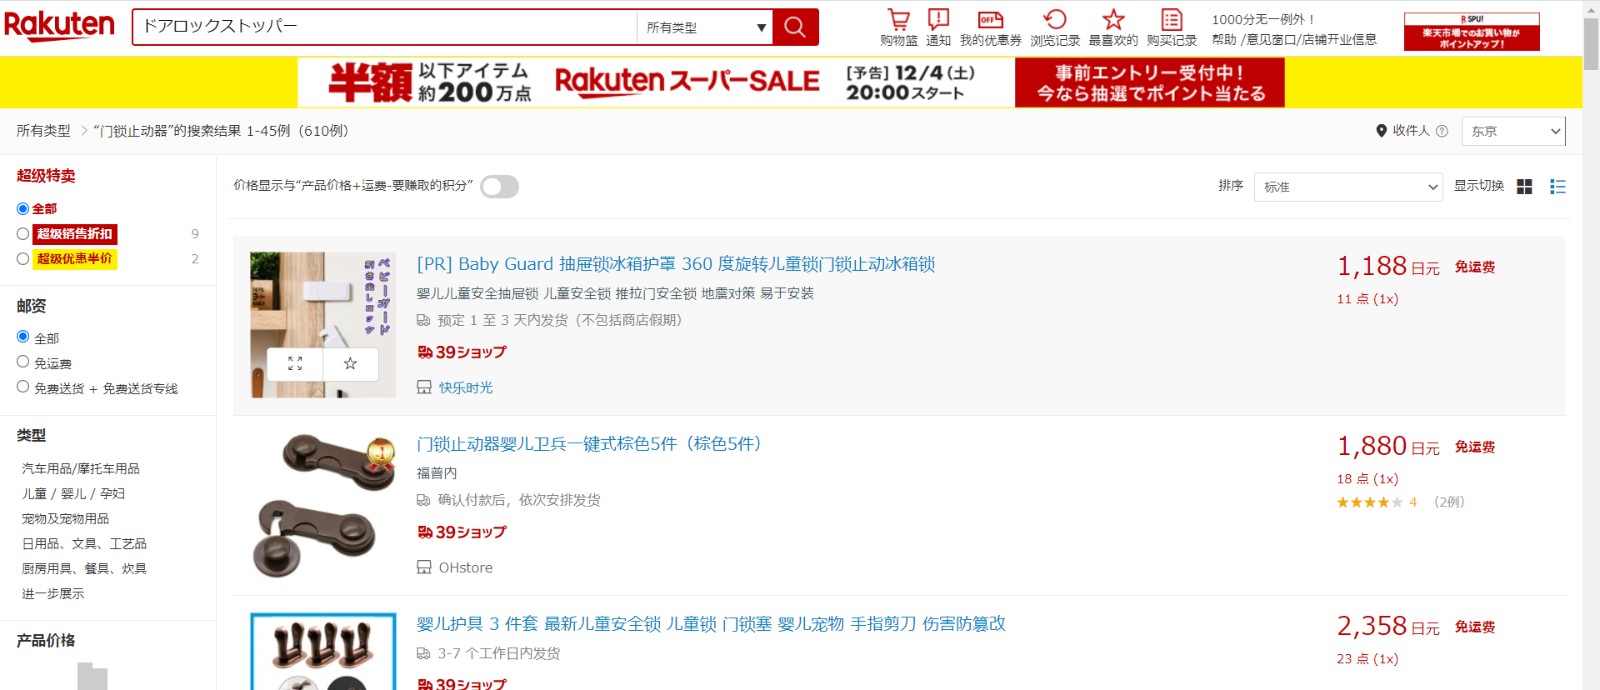Select 全部 under 超级特卖

click(23, 209)
